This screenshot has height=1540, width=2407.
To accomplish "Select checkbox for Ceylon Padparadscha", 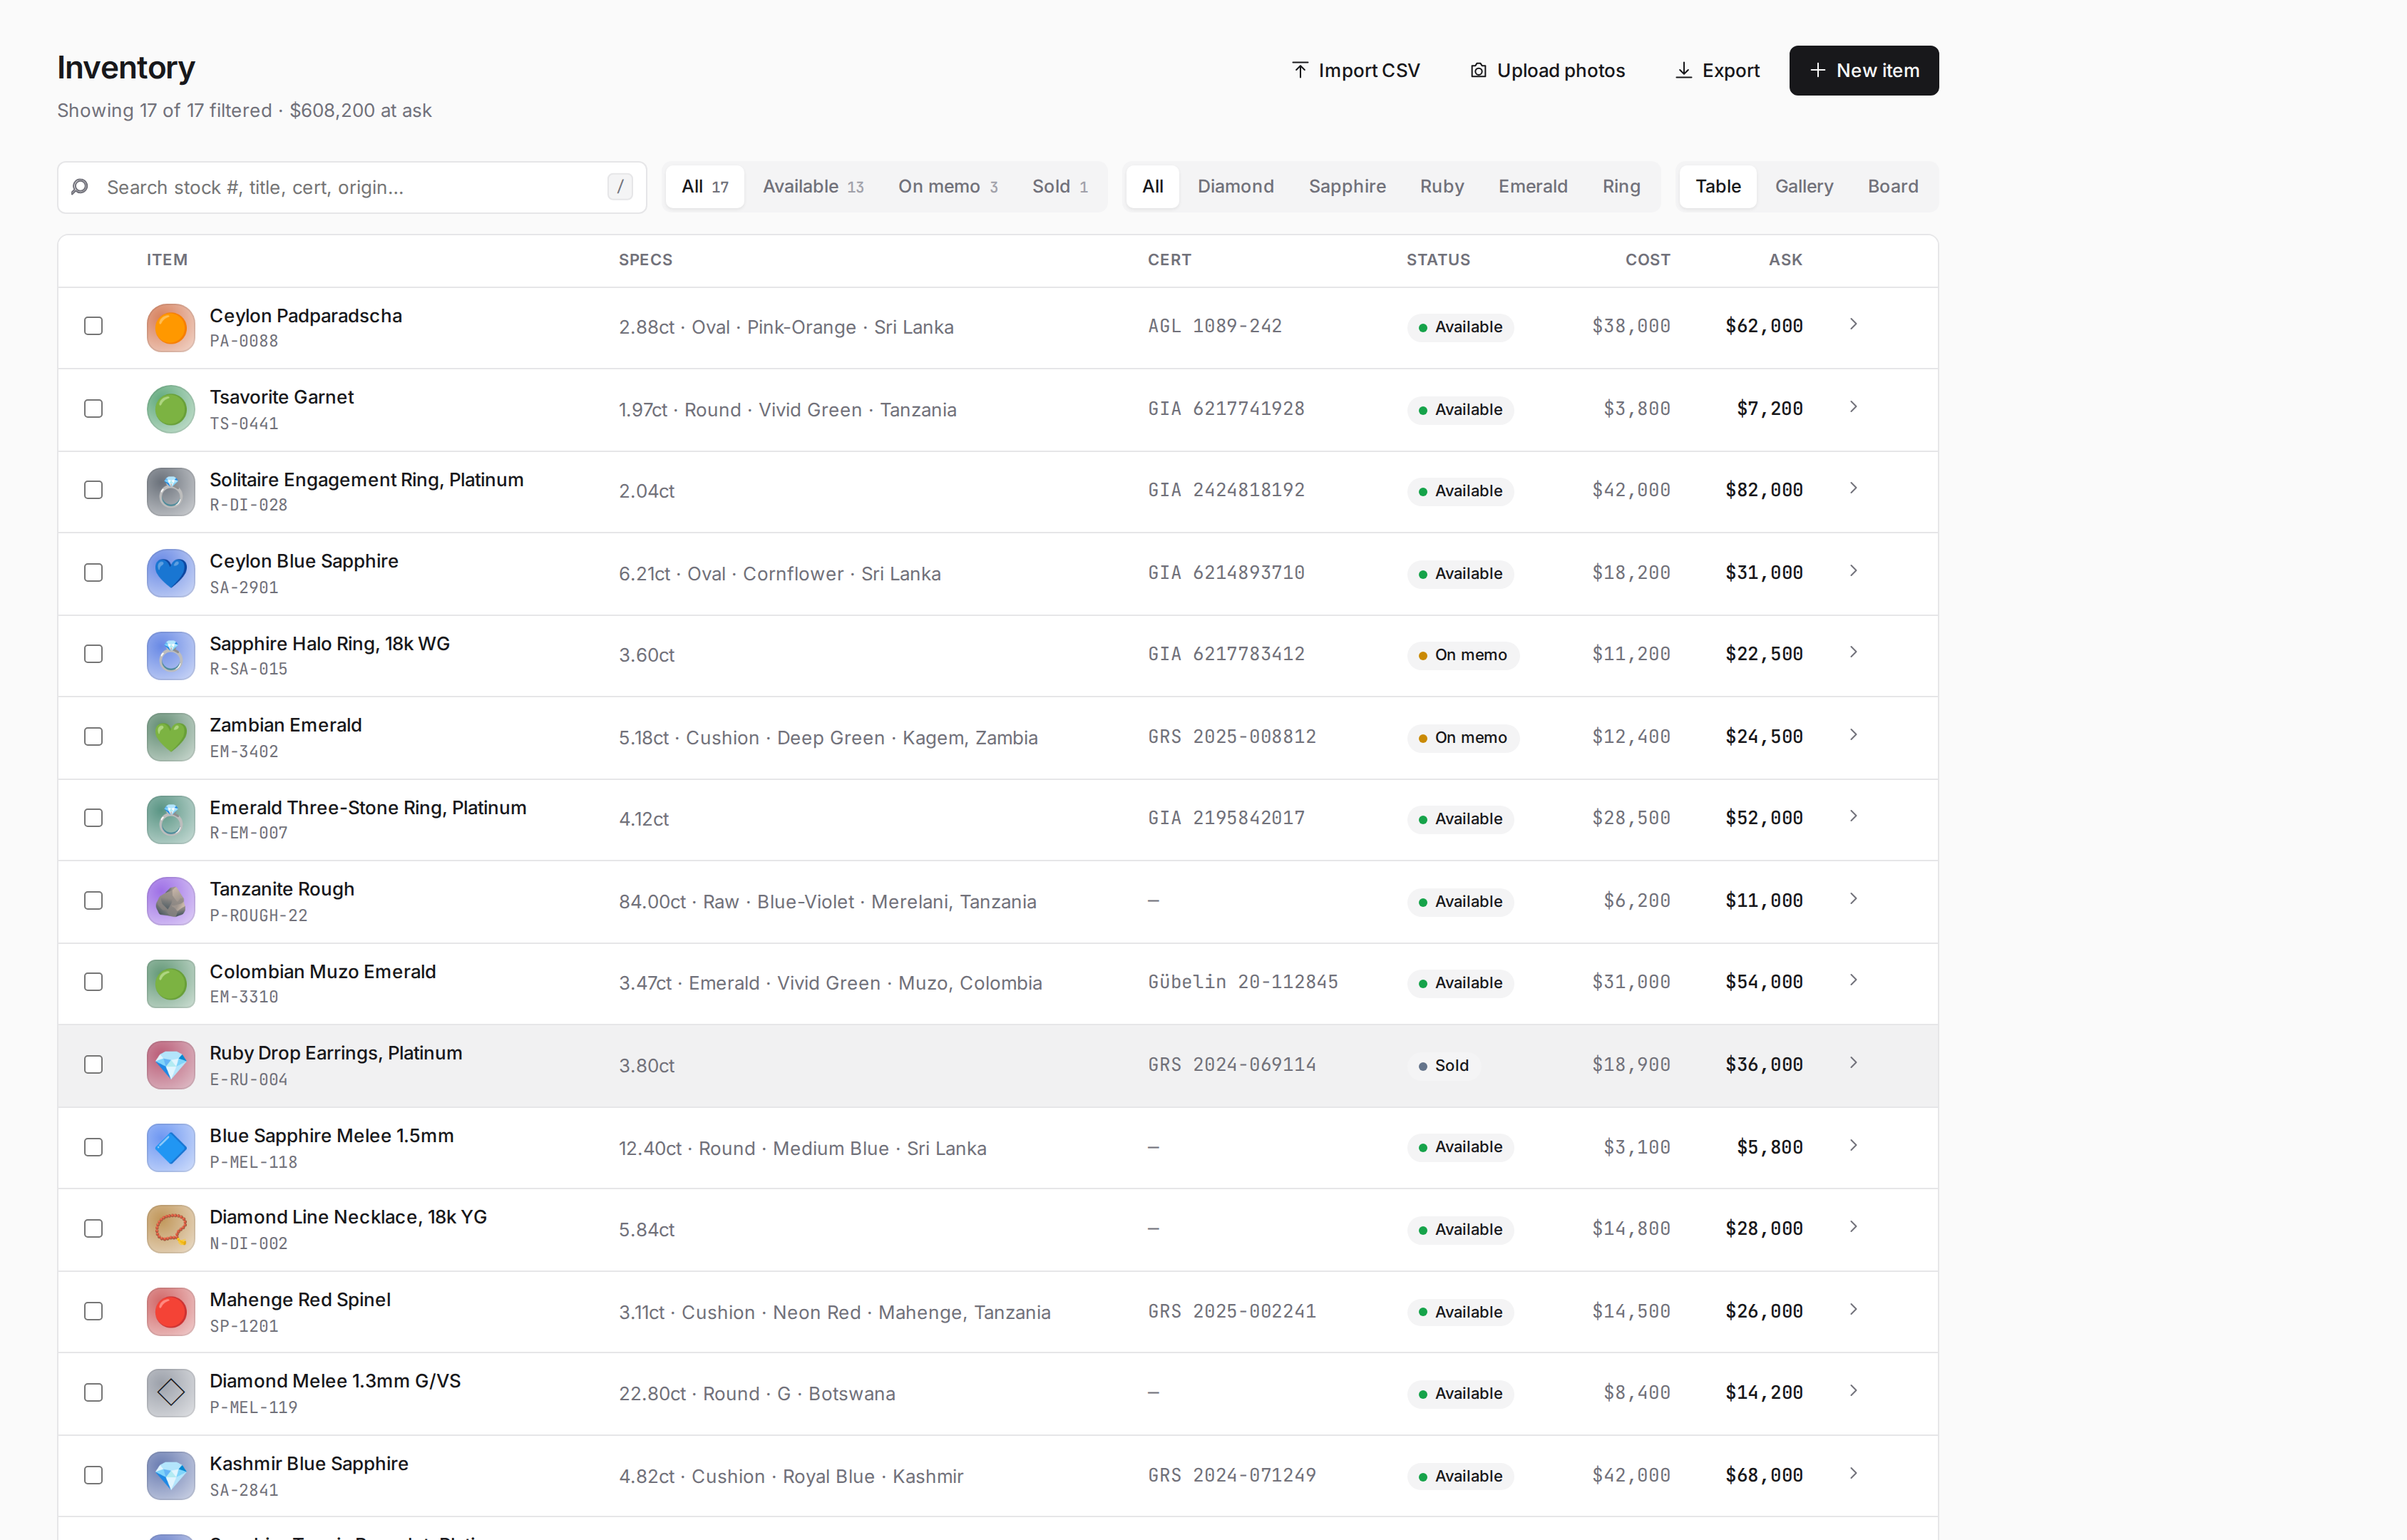I will click(x=93, y=326).
